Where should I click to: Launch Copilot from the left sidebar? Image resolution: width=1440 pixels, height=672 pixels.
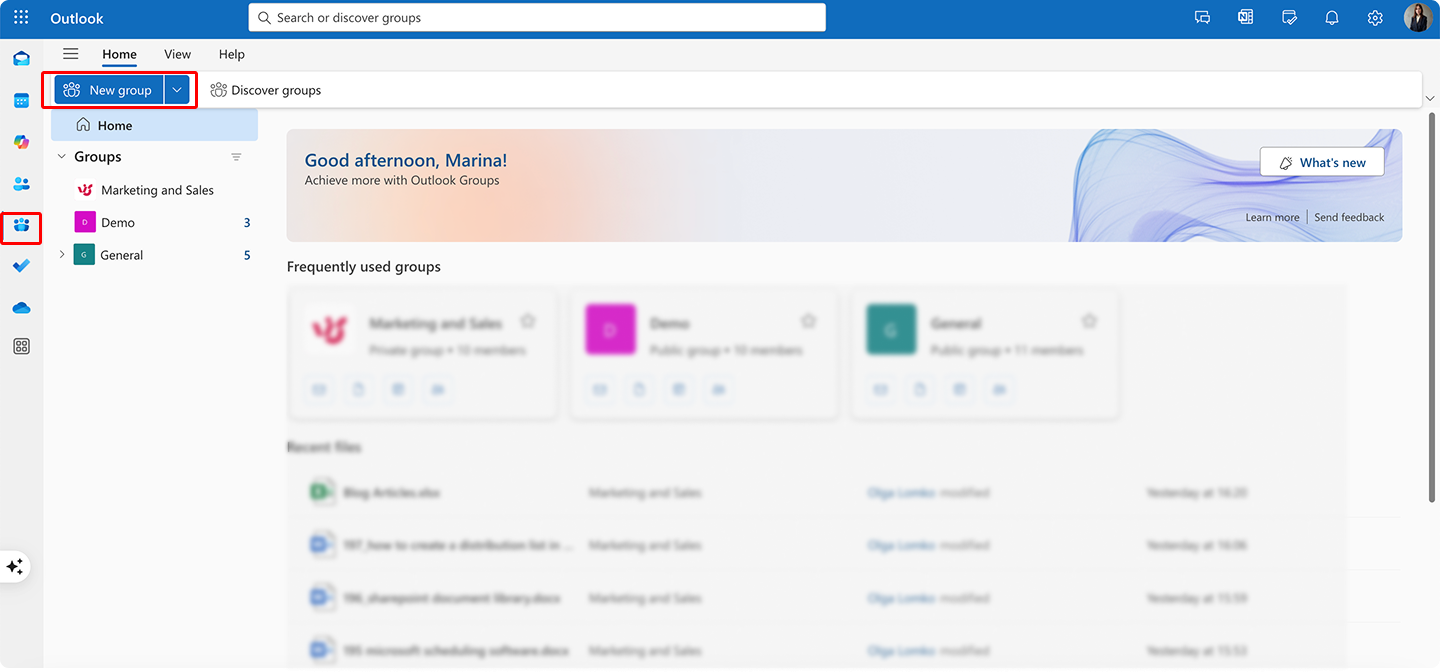pyautogui.click(x=21, y=142)
